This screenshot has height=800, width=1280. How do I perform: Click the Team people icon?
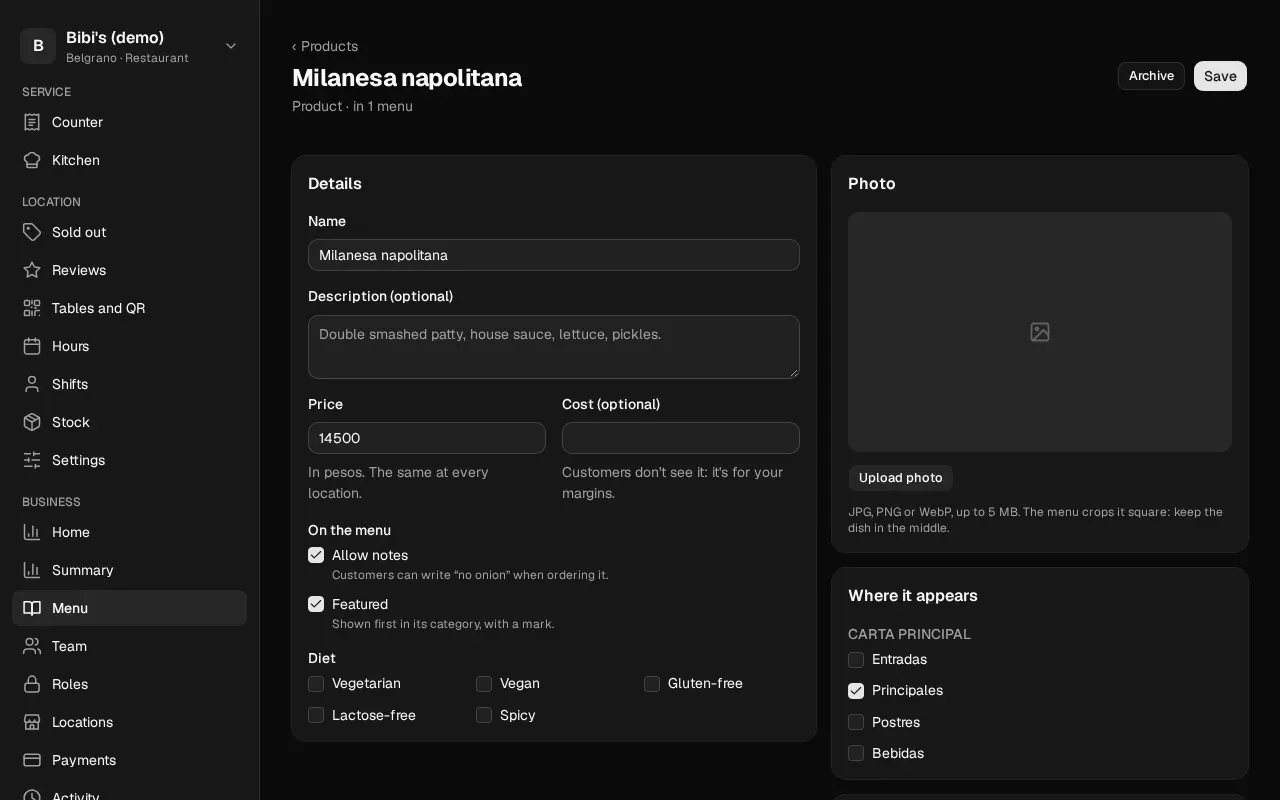[x=32, y=646]
